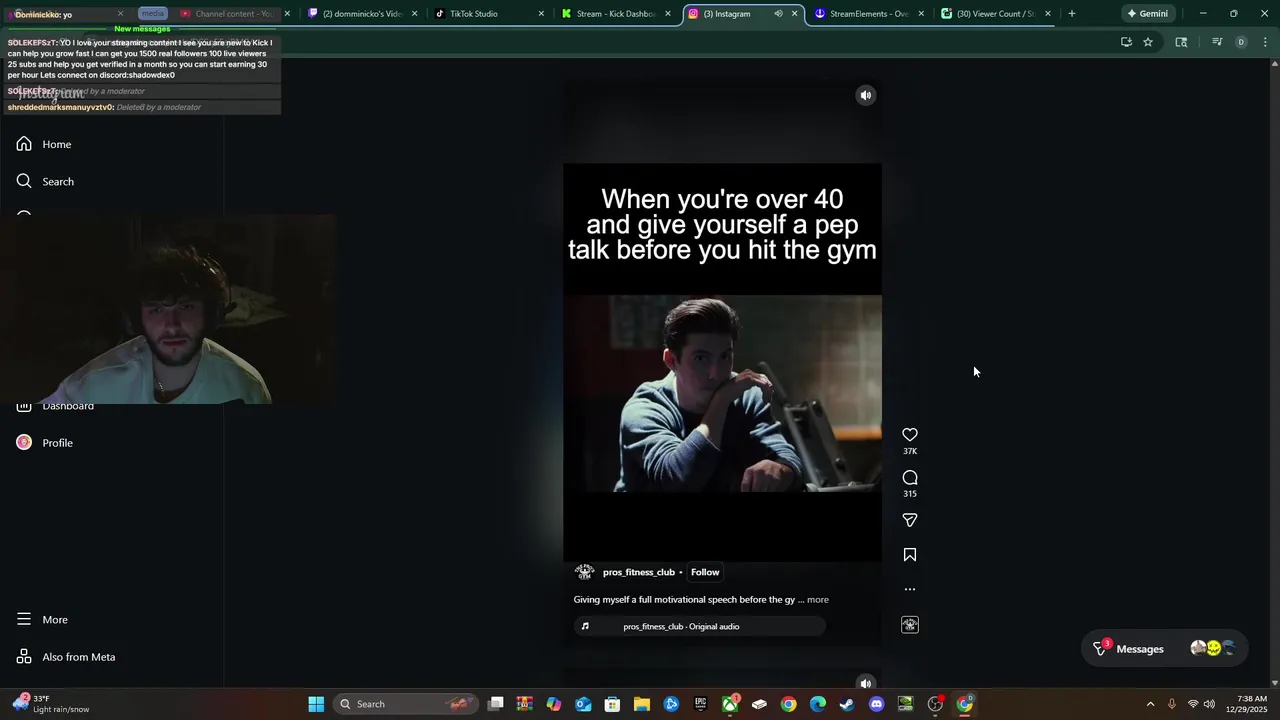Screen dimensions: 1280x720
Task: Switch to the domminicko's Video Twitch tab
Action: pyautogui.click(x=360, y=14)
